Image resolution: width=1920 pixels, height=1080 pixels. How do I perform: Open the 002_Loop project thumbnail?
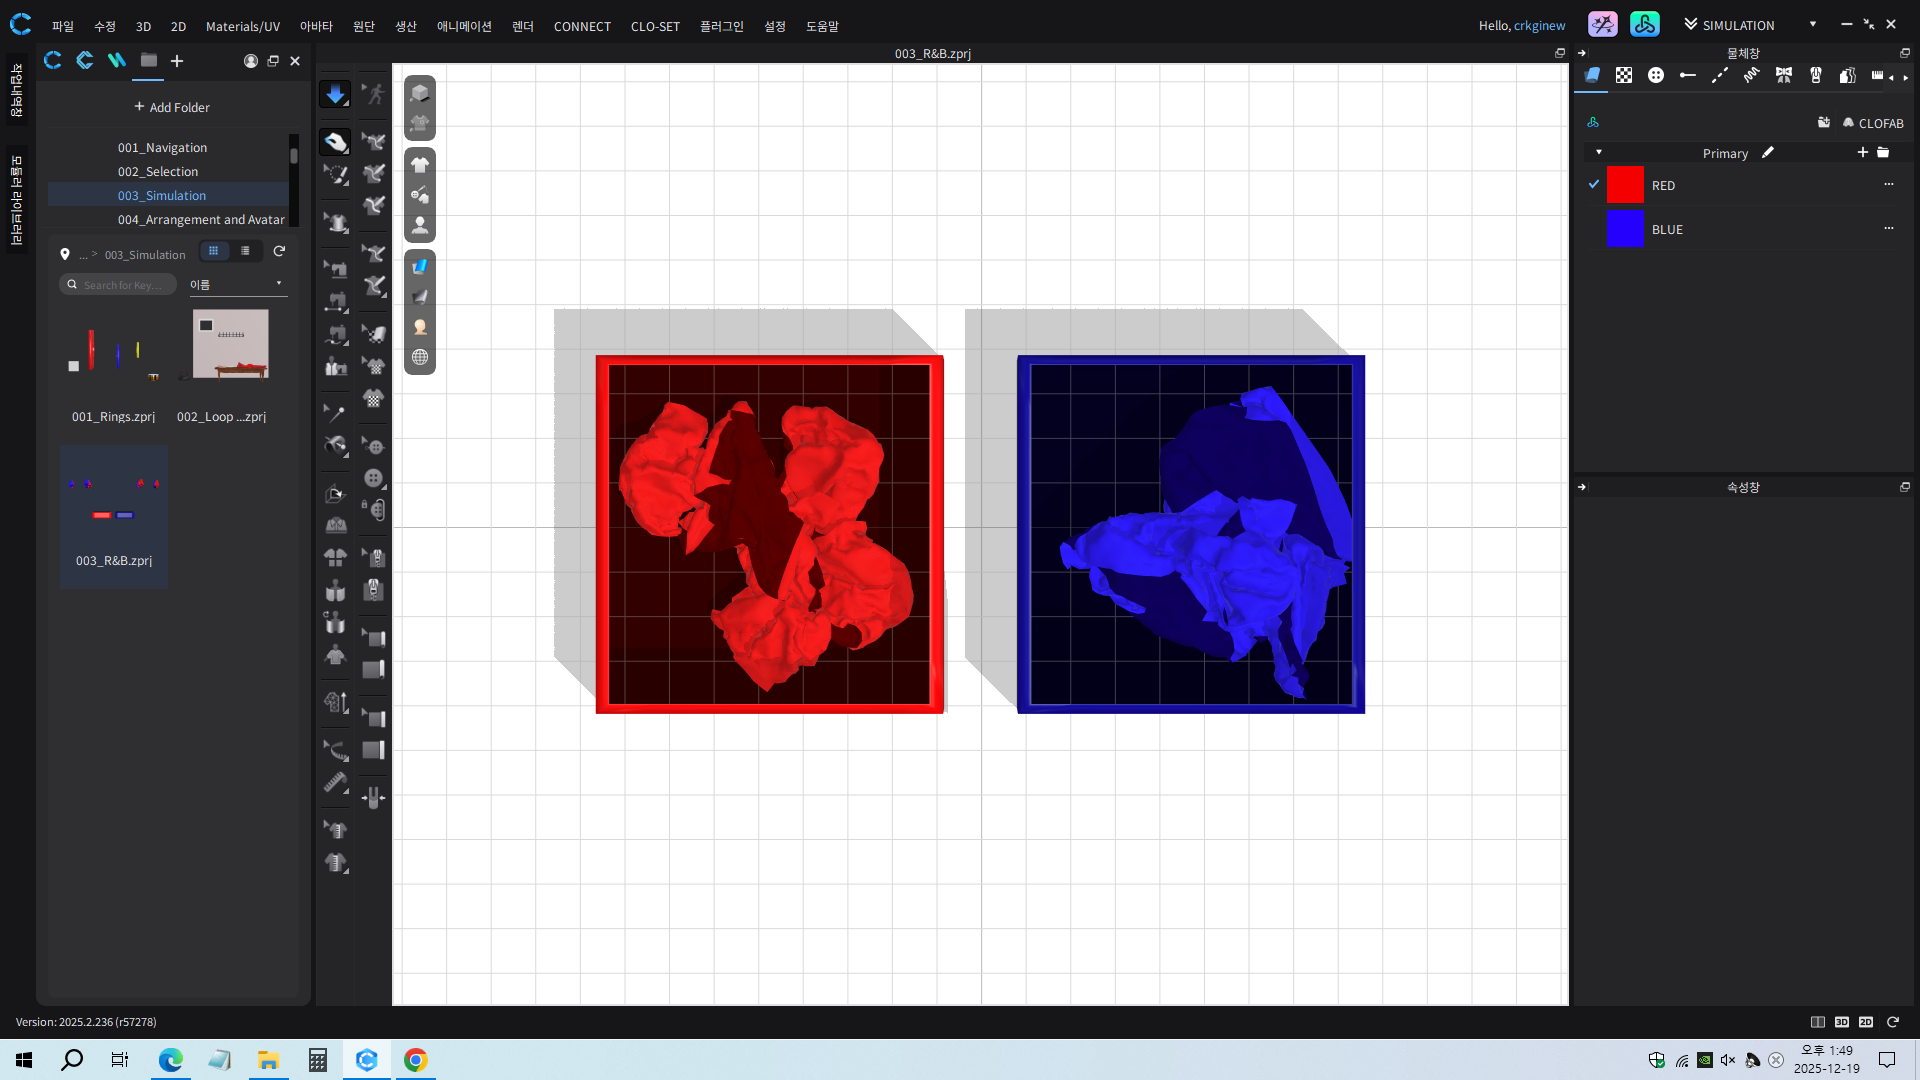coord(230,345)
